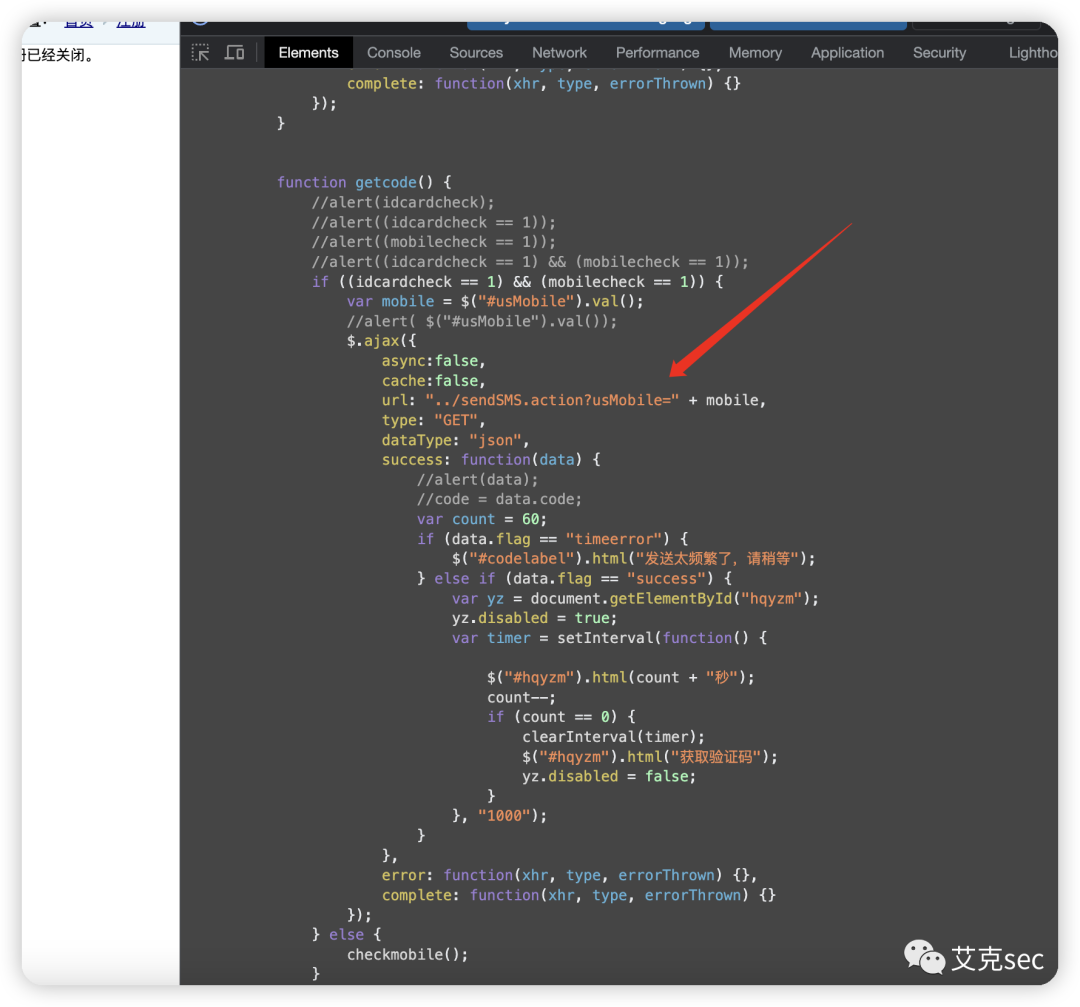Screen dimensions: 1080x1007
Task: Switch to the Memory tab
Action: click(755, 53)
